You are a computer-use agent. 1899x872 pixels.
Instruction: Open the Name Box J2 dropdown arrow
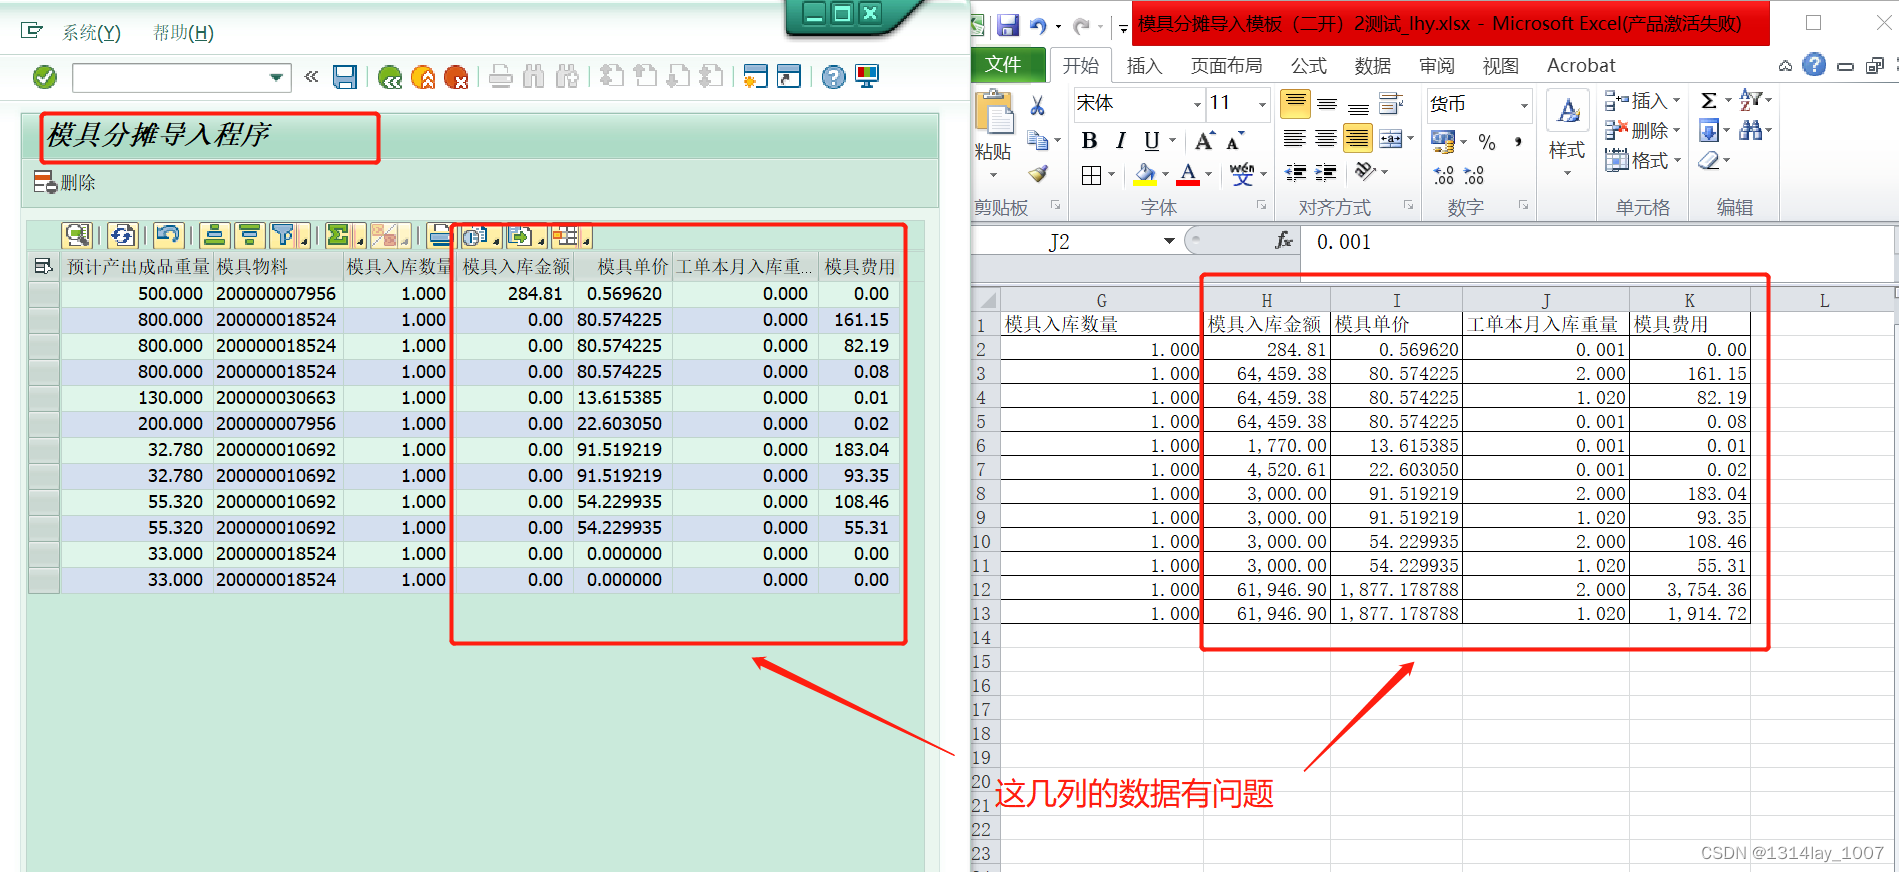(x=1169, y=241)
